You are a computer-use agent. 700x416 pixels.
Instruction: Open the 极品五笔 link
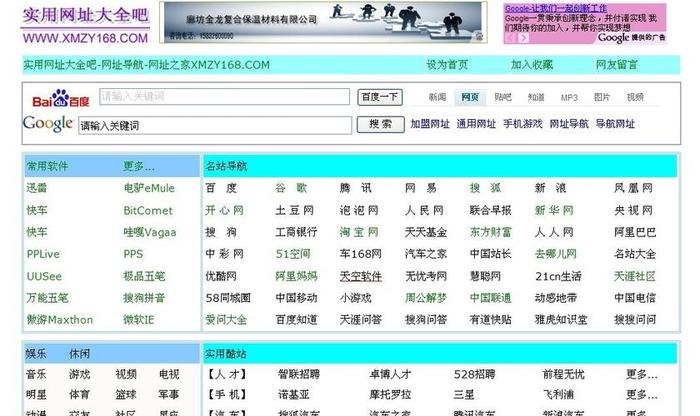coord(144,276)
